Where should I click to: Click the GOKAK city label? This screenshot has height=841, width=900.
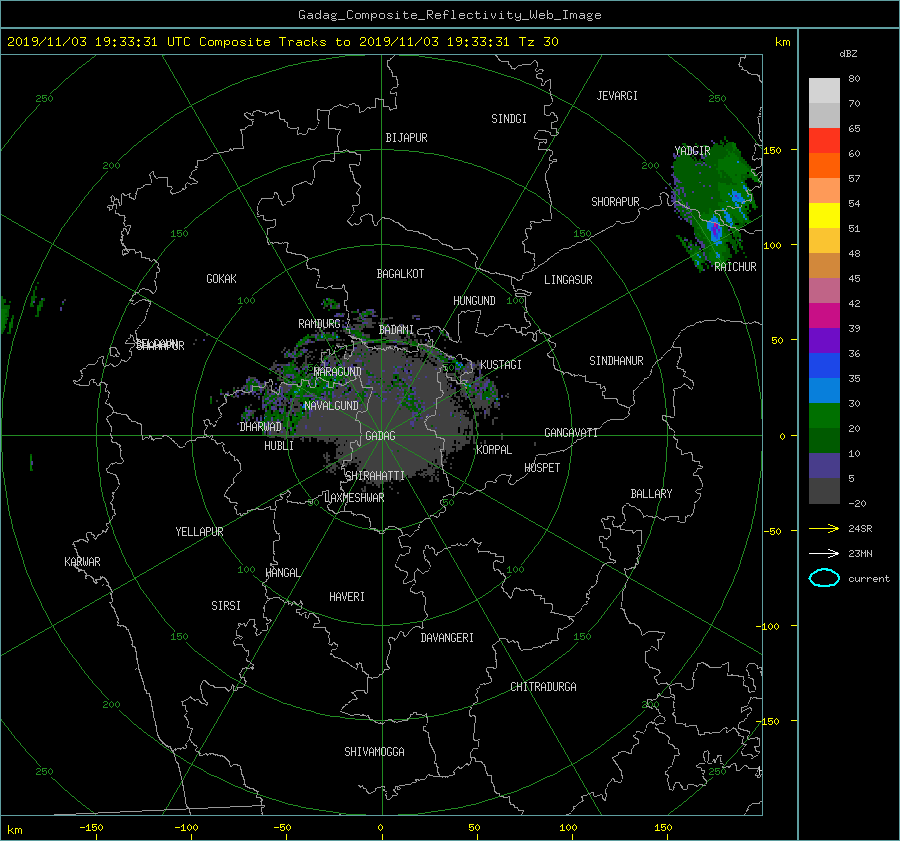[221, 279]
